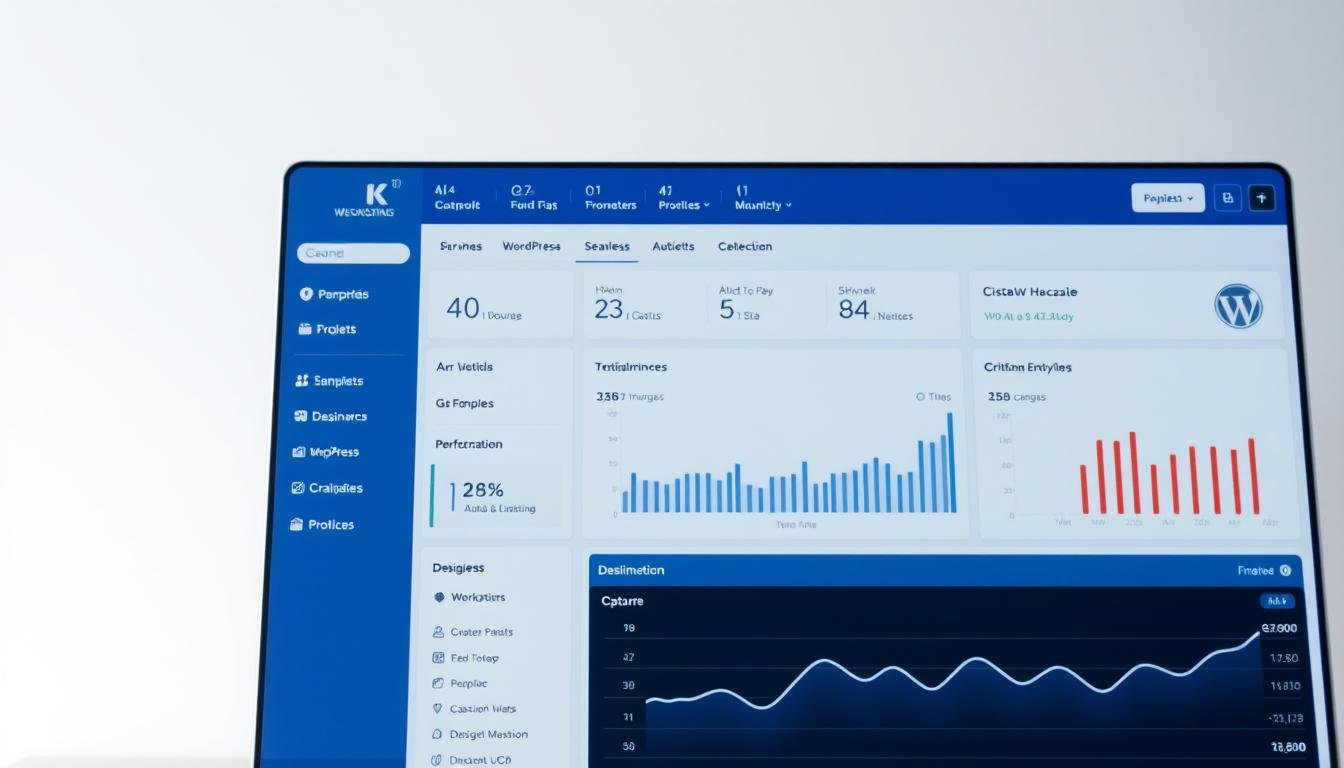Click the circular icon next to Fmatee

pyautogui.click(x=1285, y=570)
